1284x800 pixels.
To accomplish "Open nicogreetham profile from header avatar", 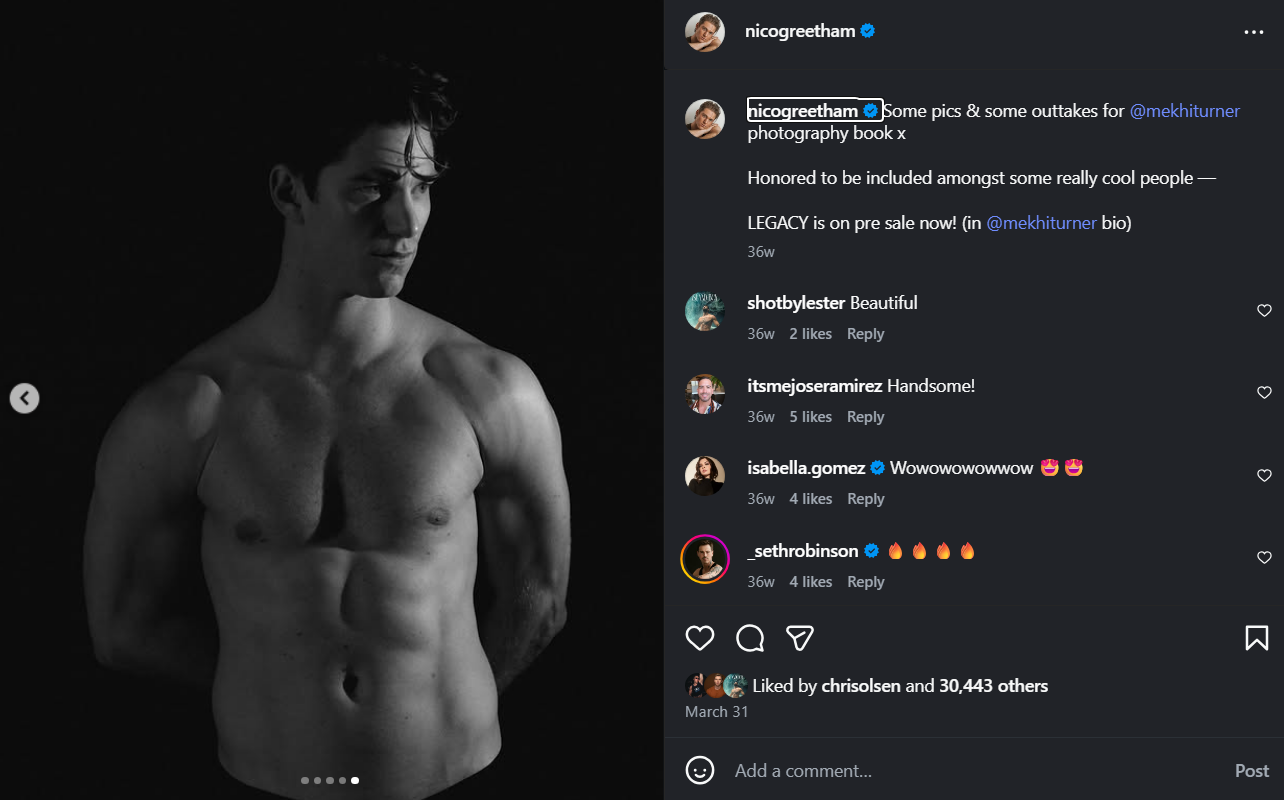I will click(705, 32).
